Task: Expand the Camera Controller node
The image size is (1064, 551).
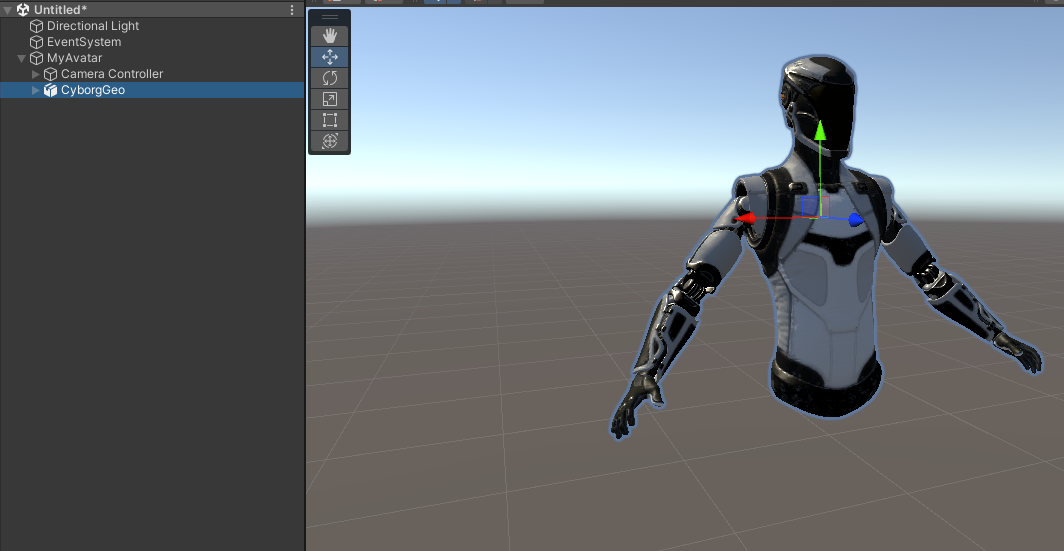Action: 37,74
